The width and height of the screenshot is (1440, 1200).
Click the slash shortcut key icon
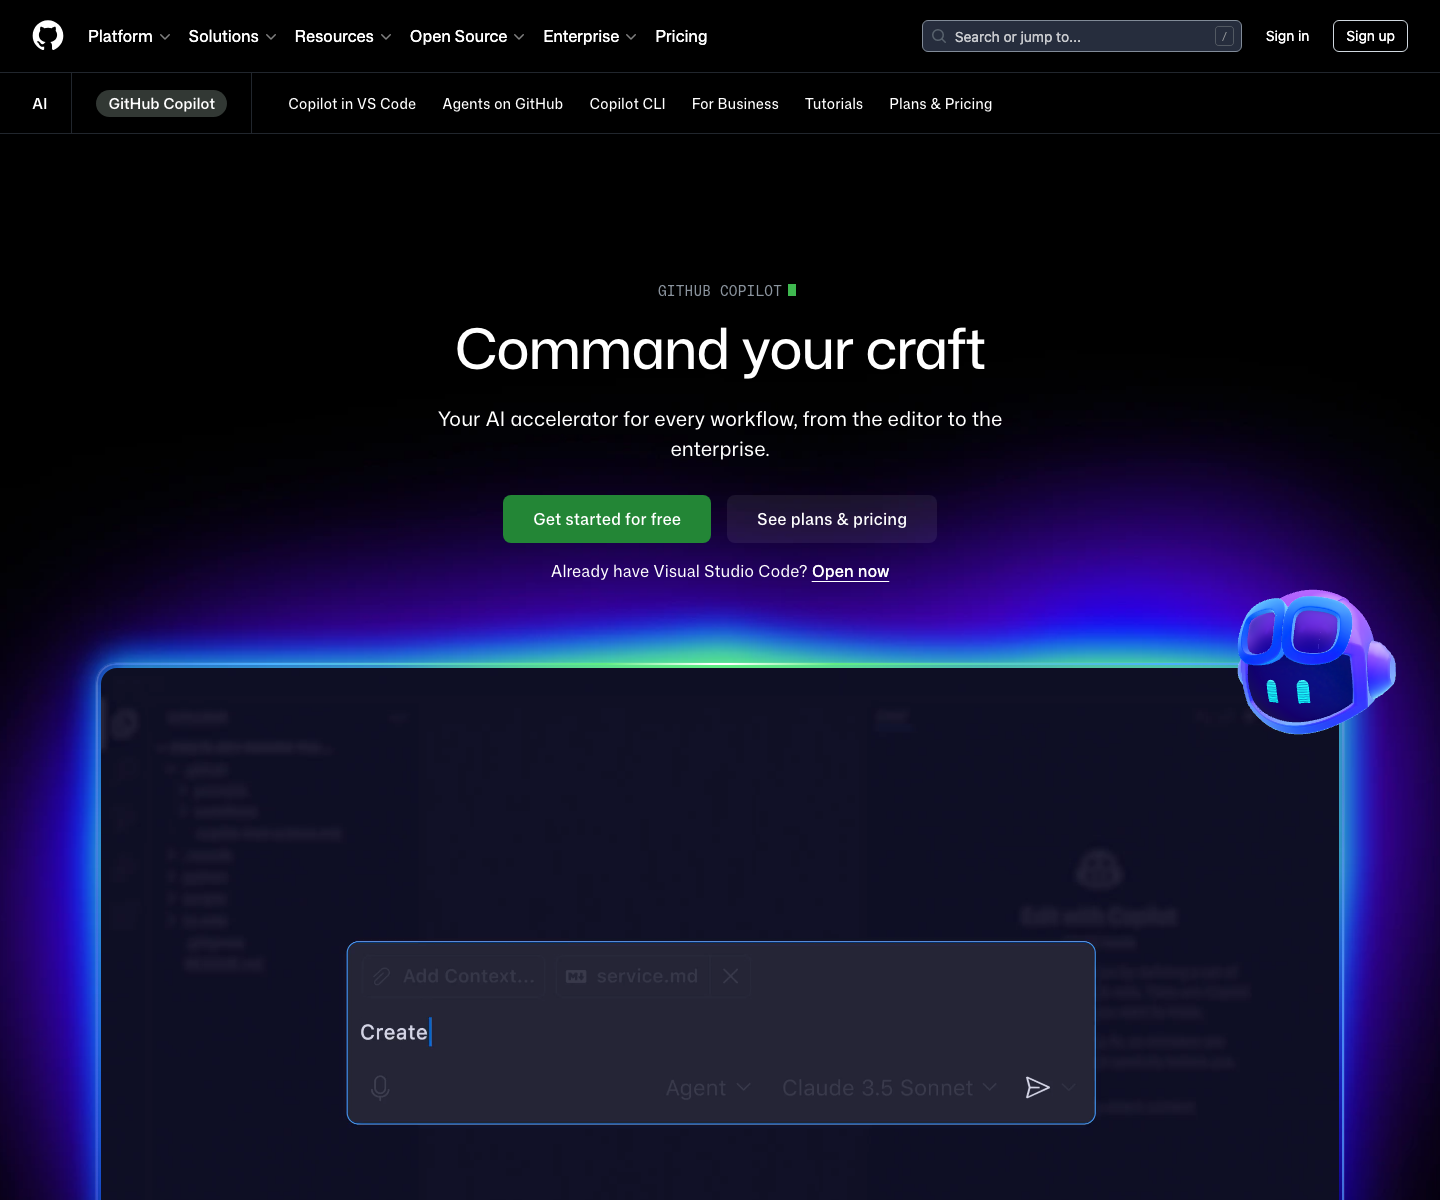pyautogui.click(x=1223, y=36)
